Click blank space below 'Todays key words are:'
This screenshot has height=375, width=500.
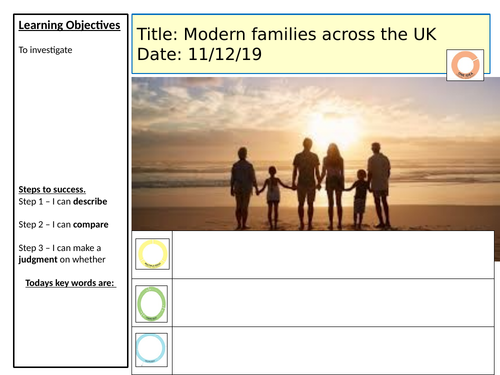pyautogui.click(x=70, y=327)
